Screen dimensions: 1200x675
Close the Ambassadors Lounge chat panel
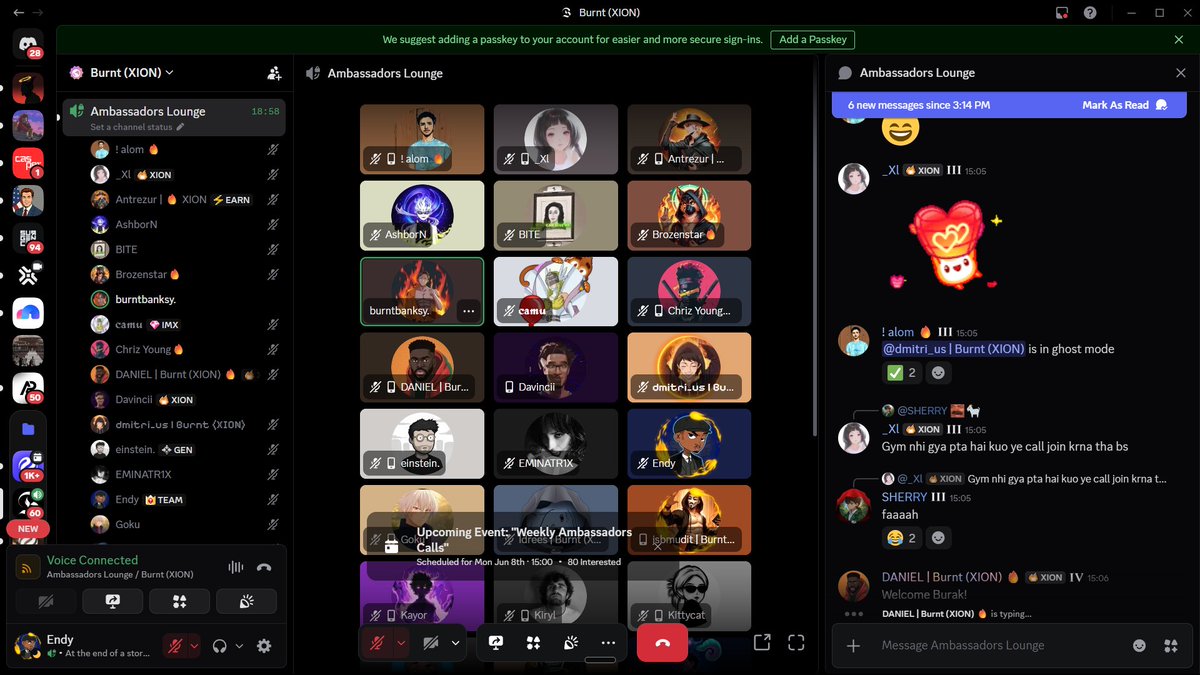click(1181, 73)
